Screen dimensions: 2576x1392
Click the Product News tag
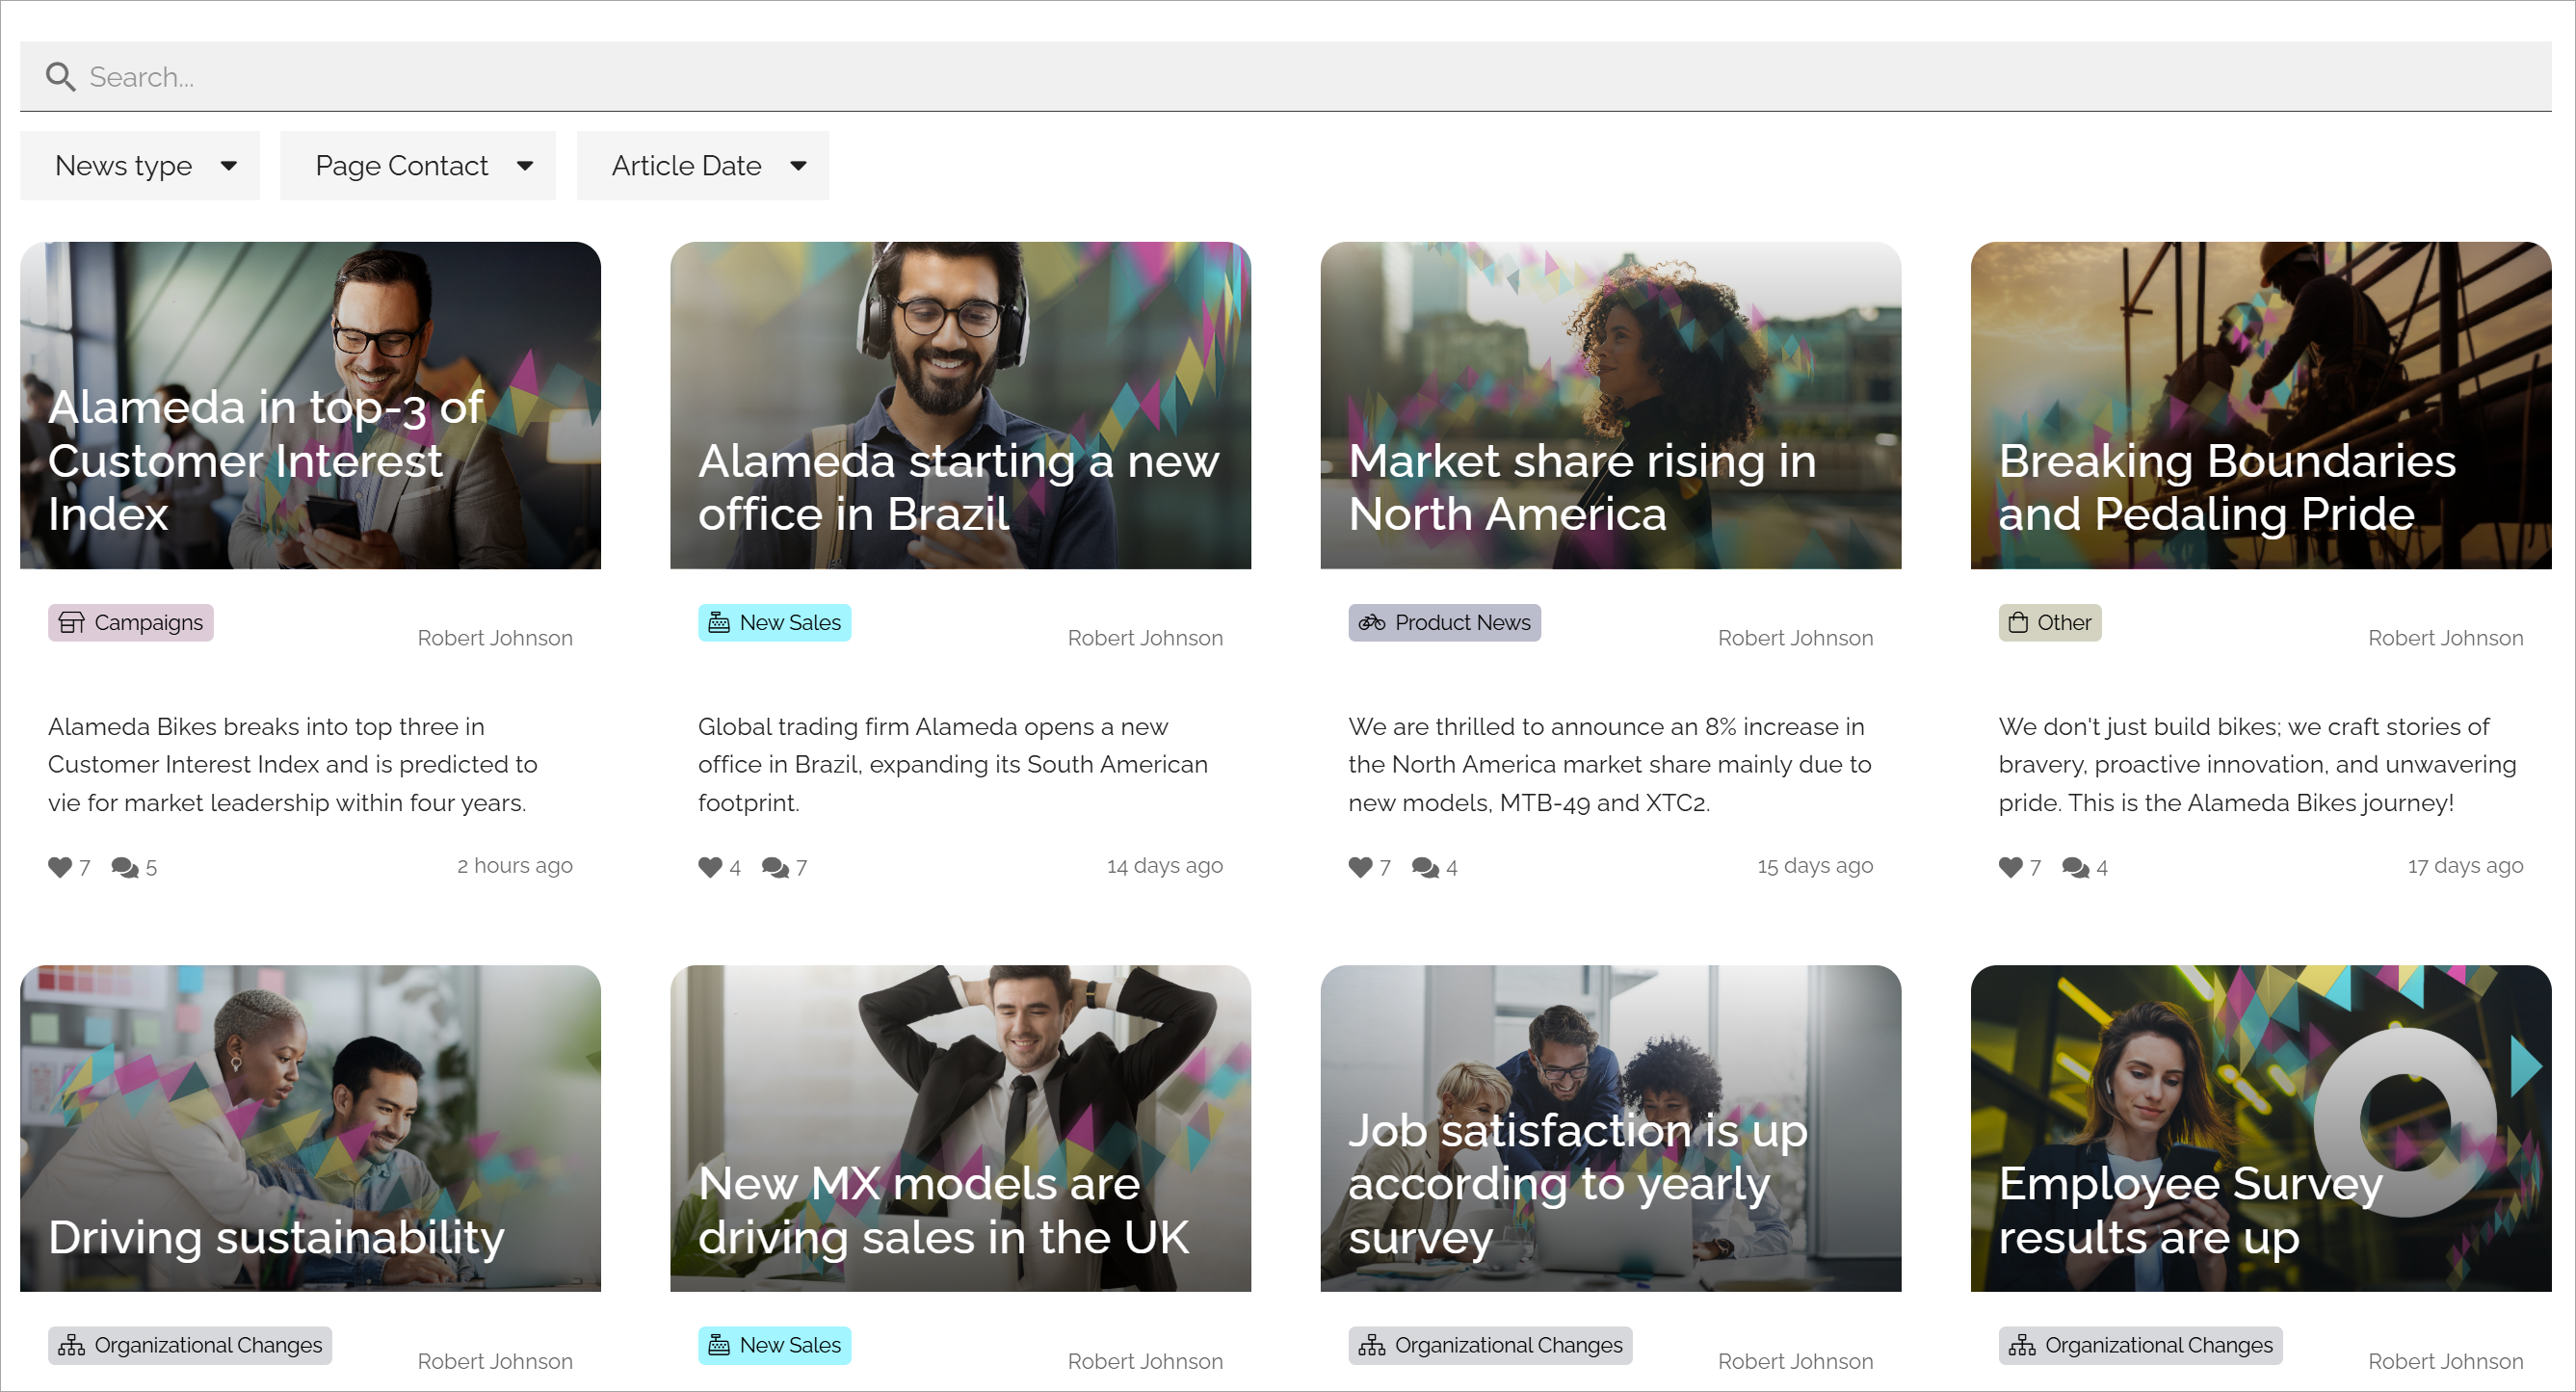(x=1444, y=623)
